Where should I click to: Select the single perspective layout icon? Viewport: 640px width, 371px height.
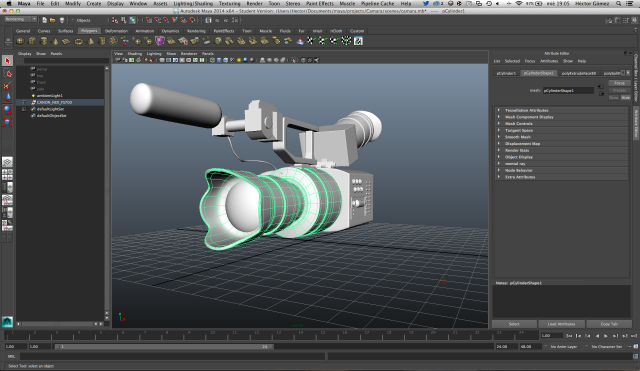tap(7, 162)
